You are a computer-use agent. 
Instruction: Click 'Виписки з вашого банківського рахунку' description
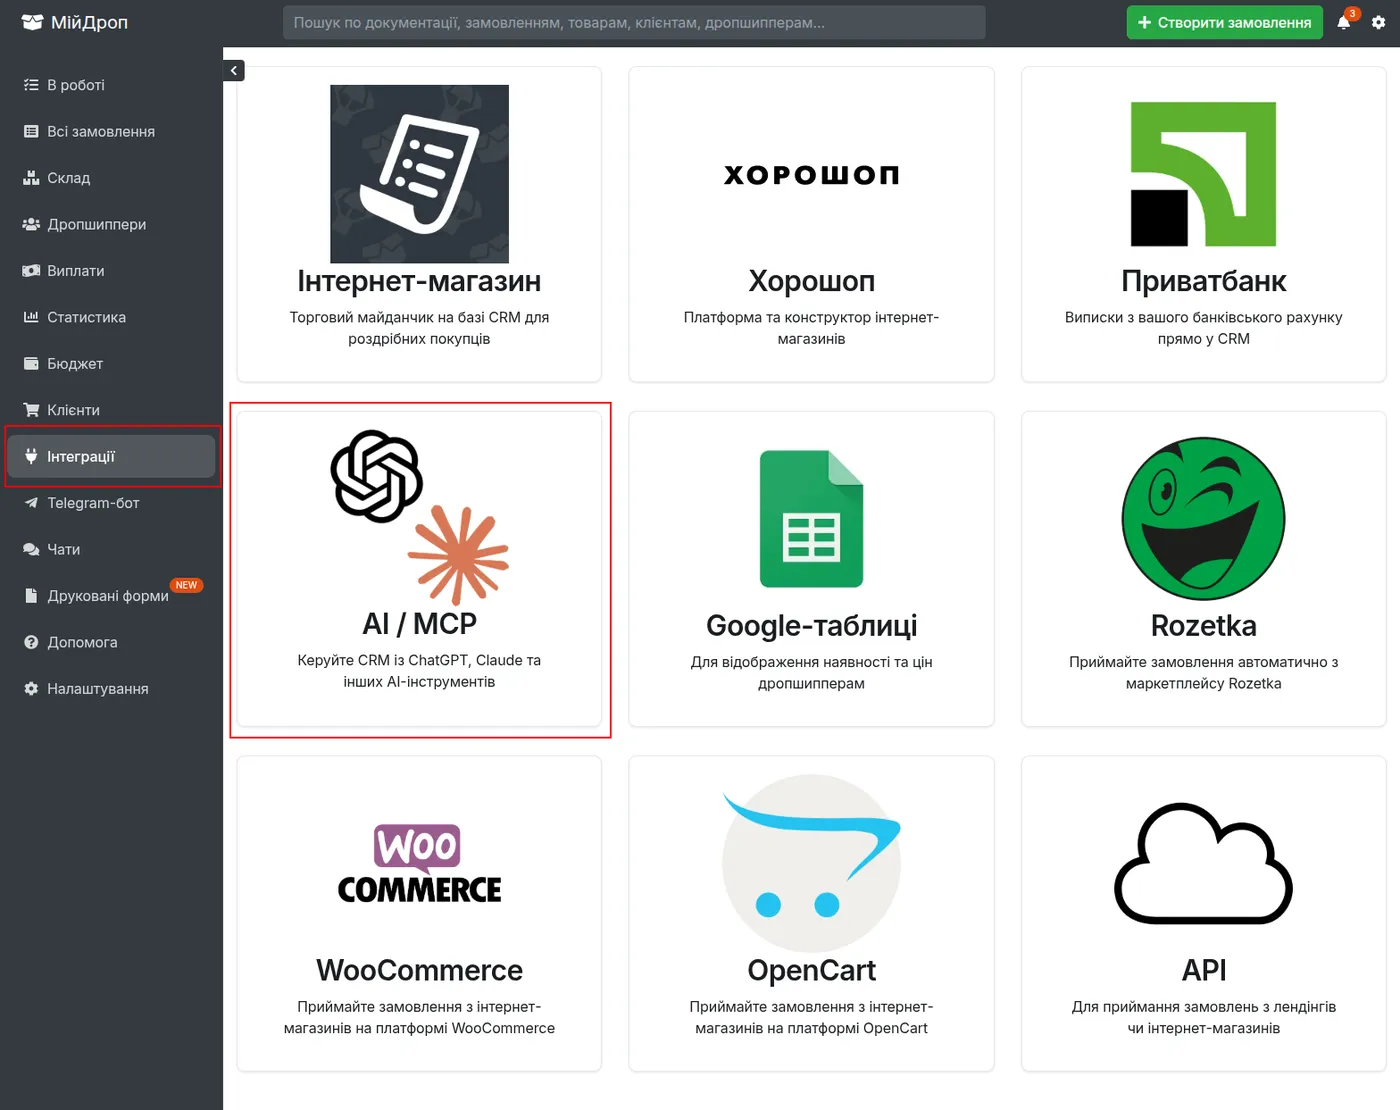click(x=1203, y=328)
